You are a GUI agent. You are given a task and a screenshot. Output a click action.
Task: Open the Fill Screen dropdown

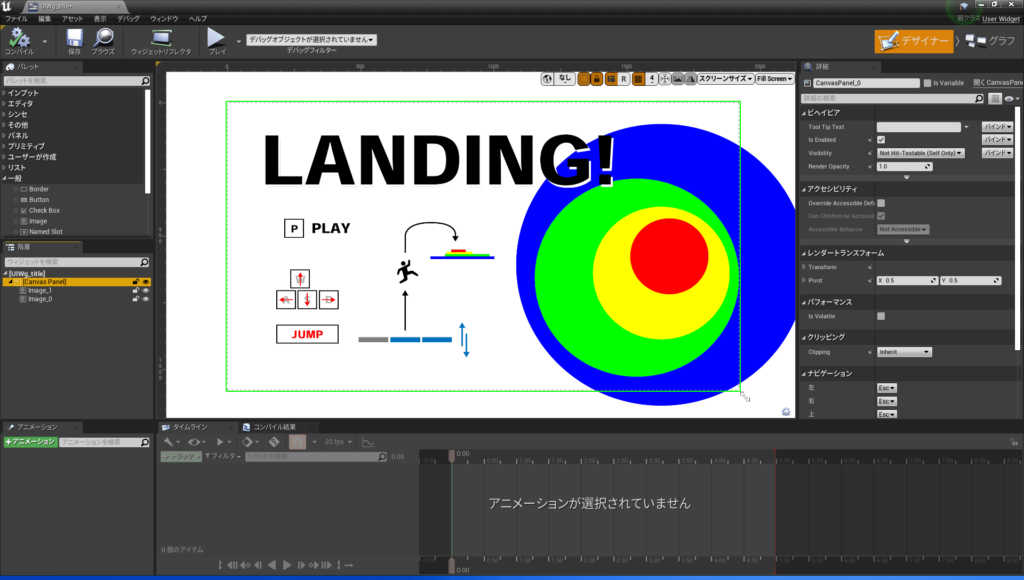point(775,78)
